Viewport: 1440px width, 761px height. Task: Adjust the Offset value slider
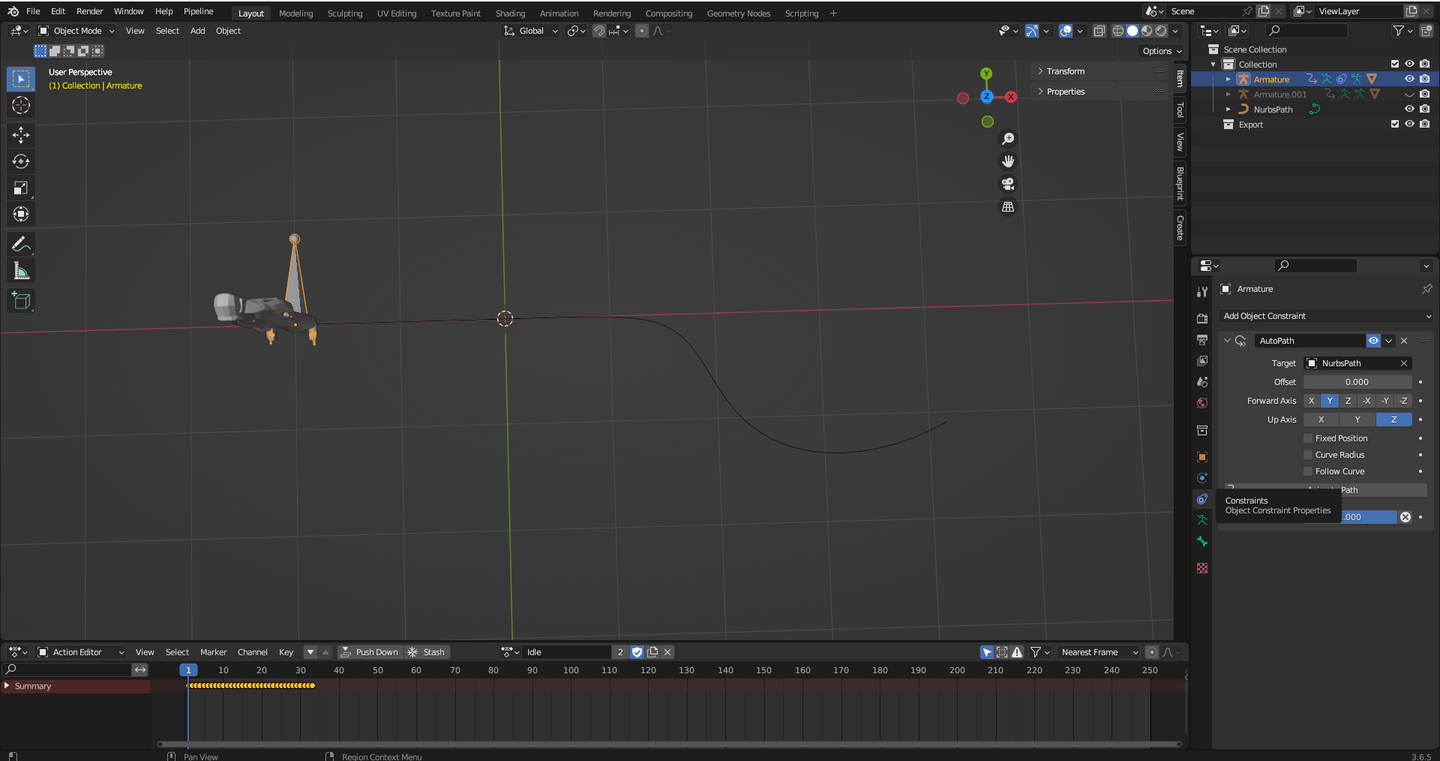pos(1357,382)
